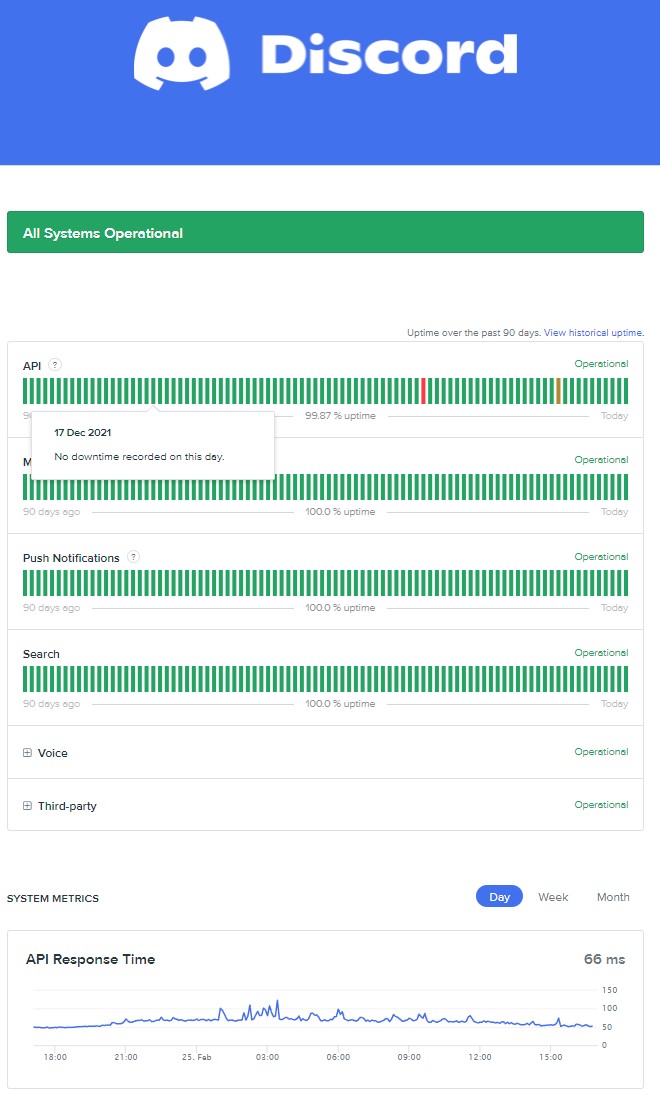
Task: Click the API response time line chart
Action: point(313,1017)
